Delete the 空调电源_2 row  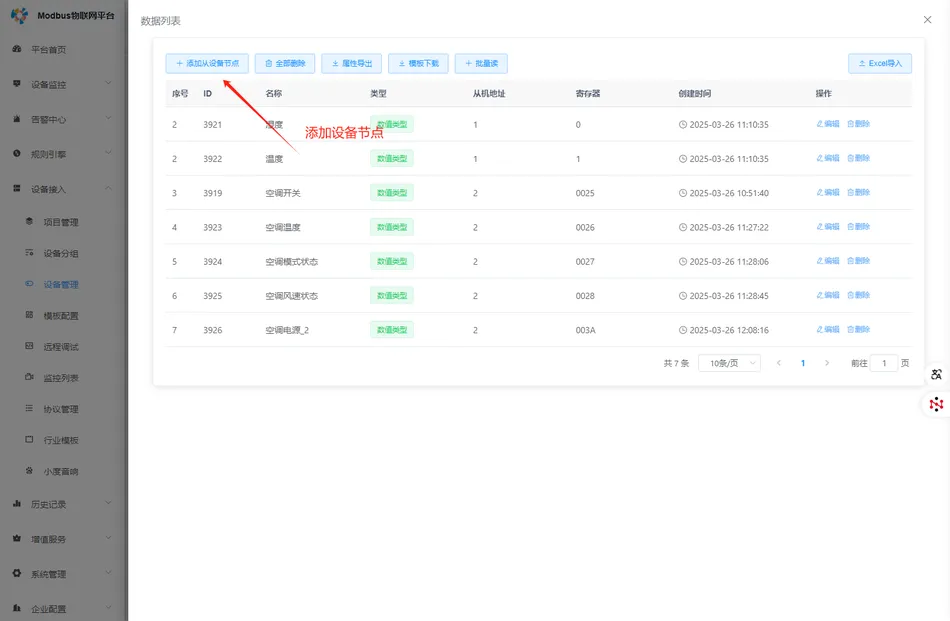click(x=859, y=329)
